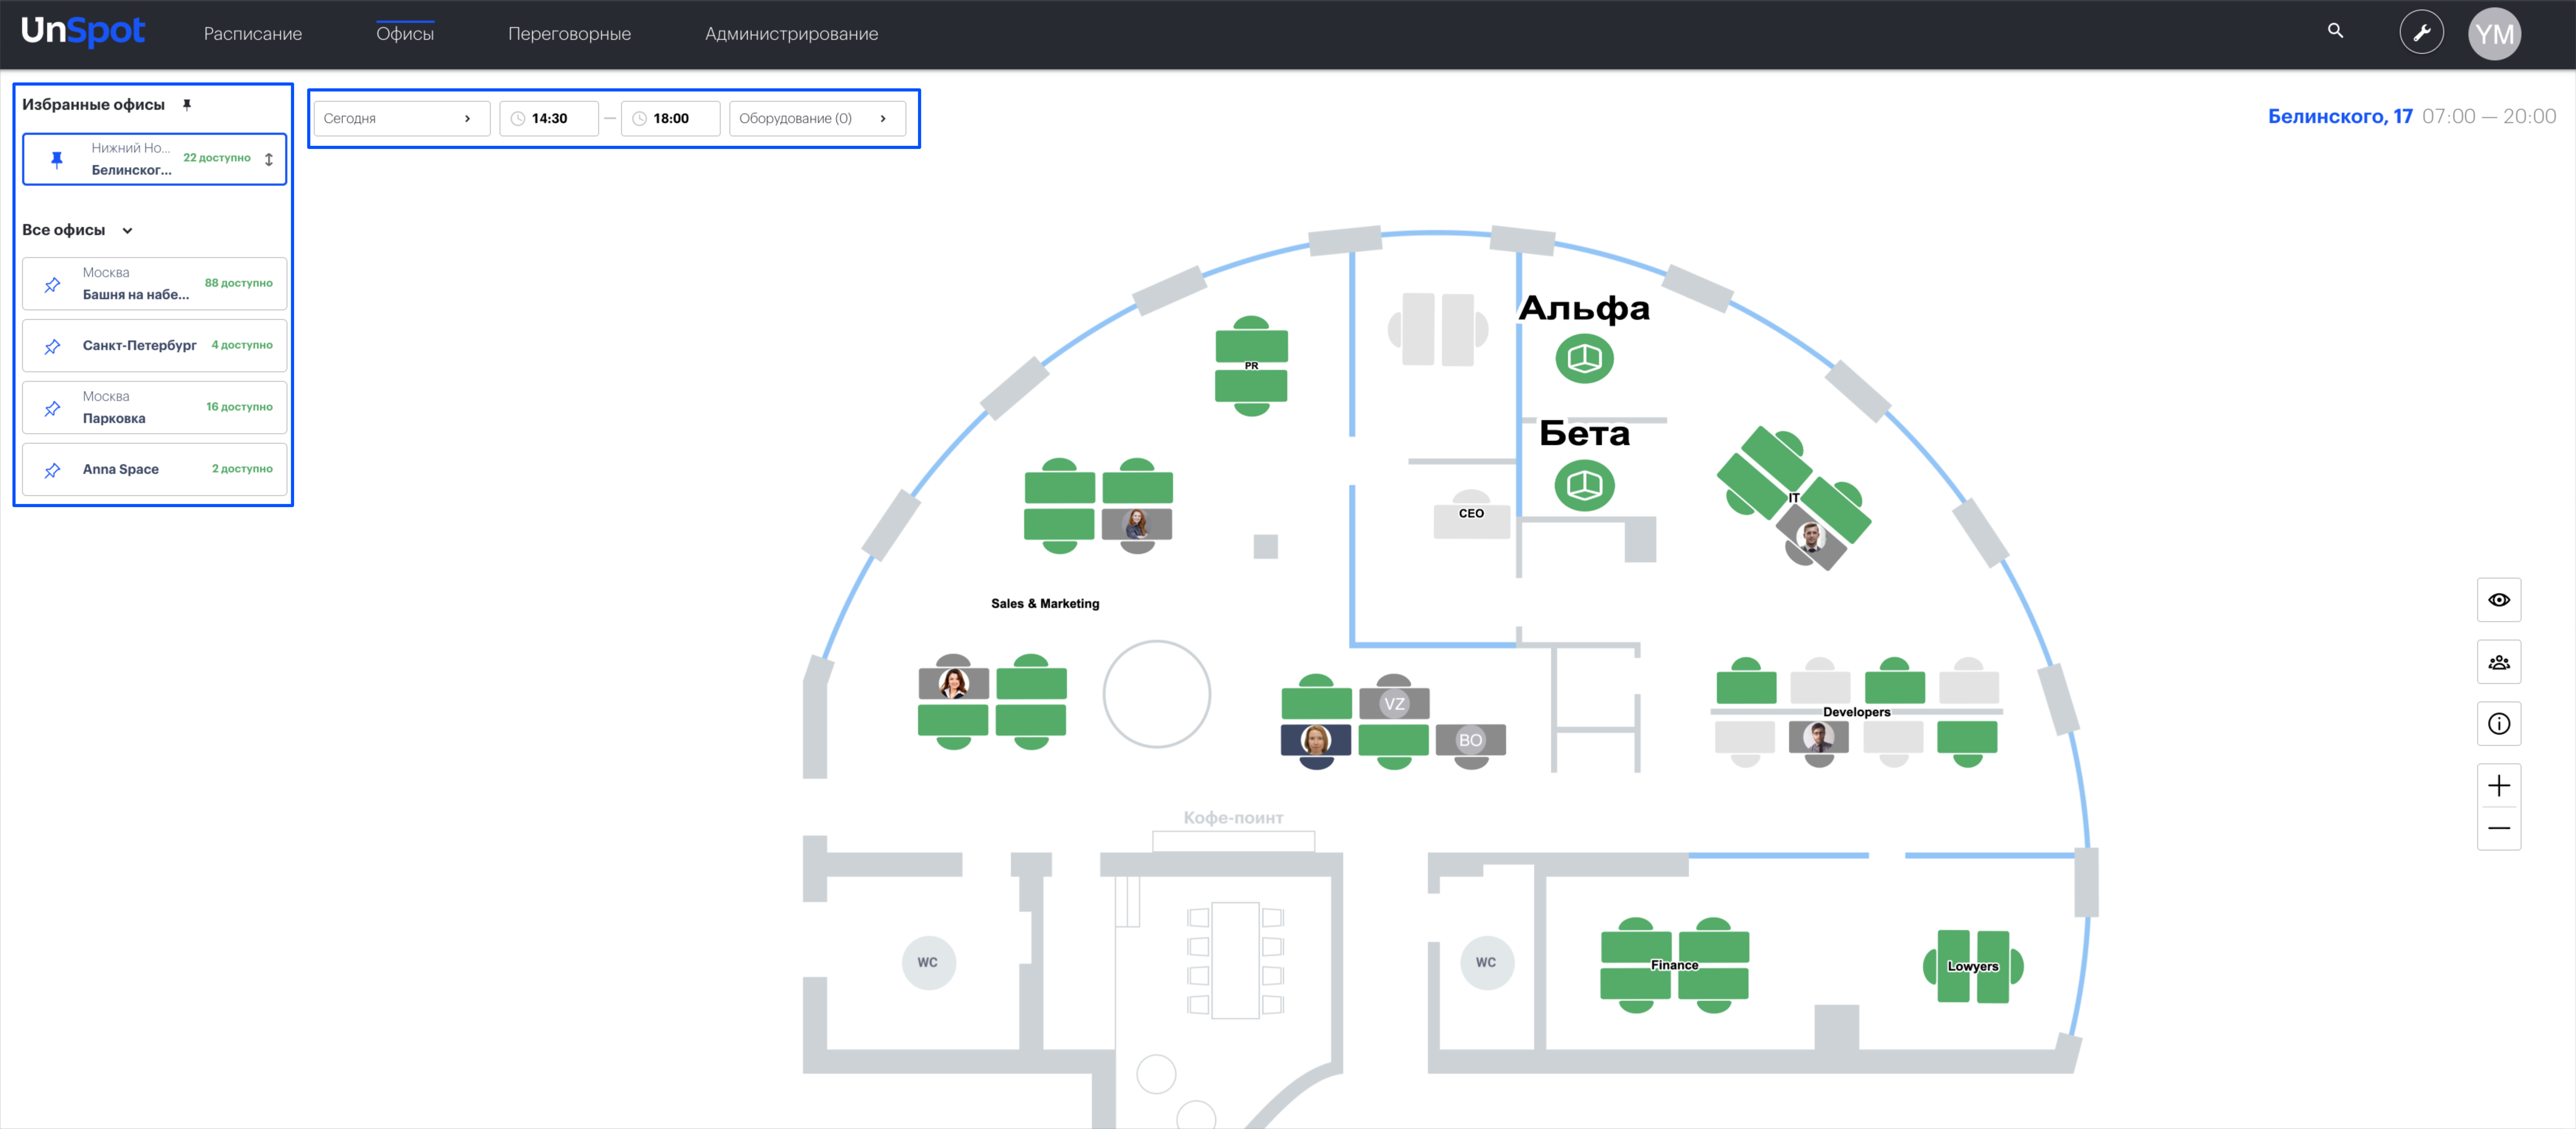Image resolution: width=2576 pixels, height=1129 pixels.
Task: Collapse the Все офисы list
Action: (127, 231)
